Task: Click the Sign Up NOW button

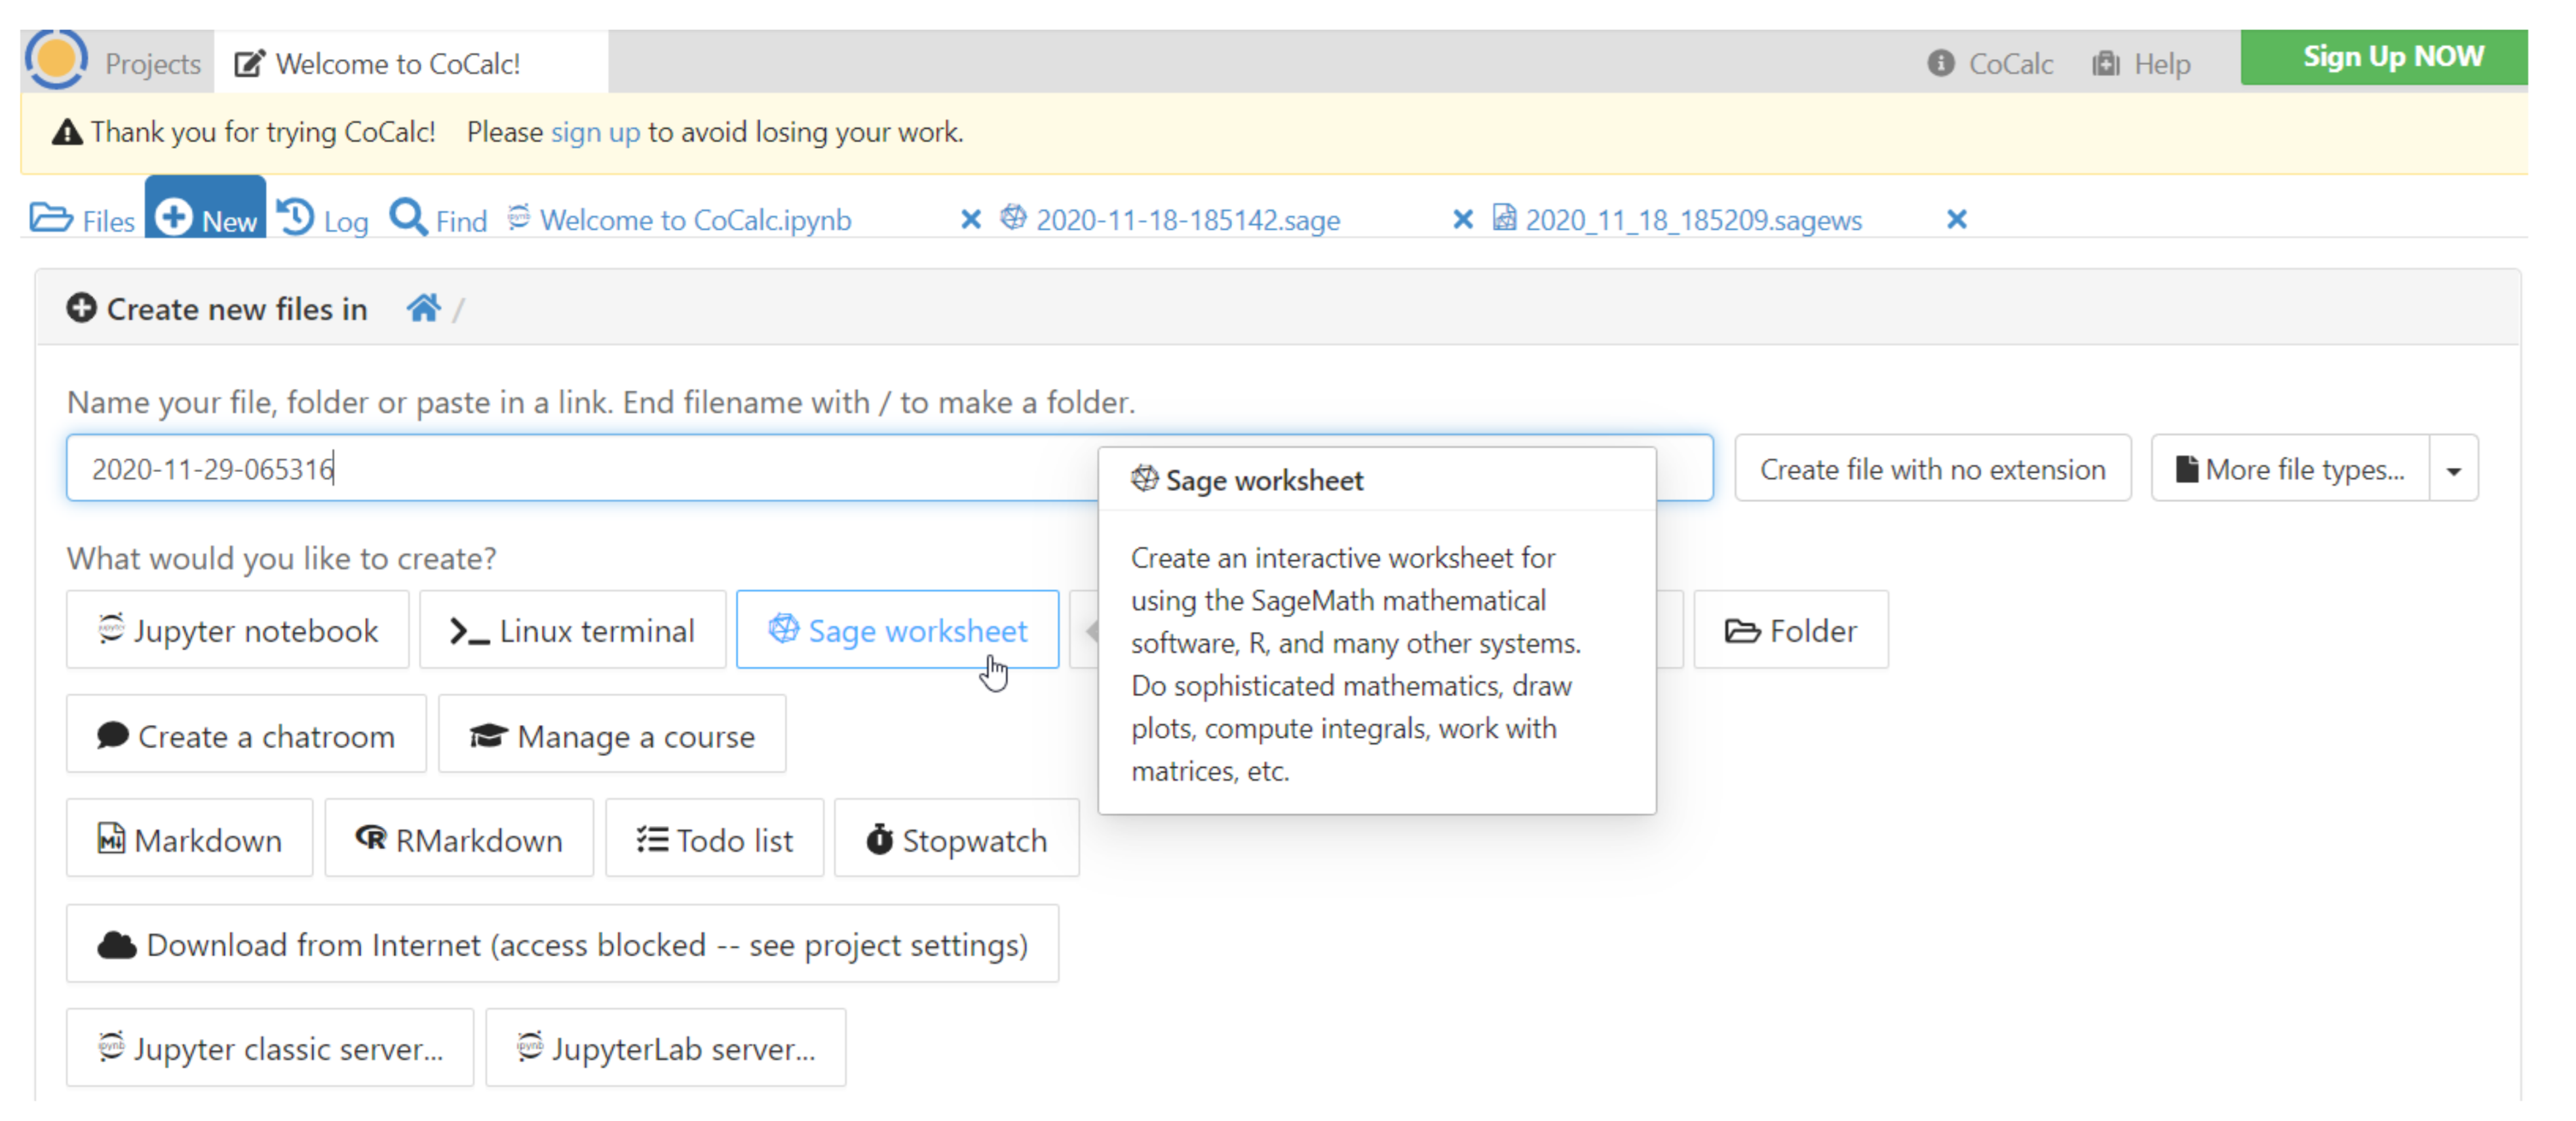Action: (x=2393, y=57)
